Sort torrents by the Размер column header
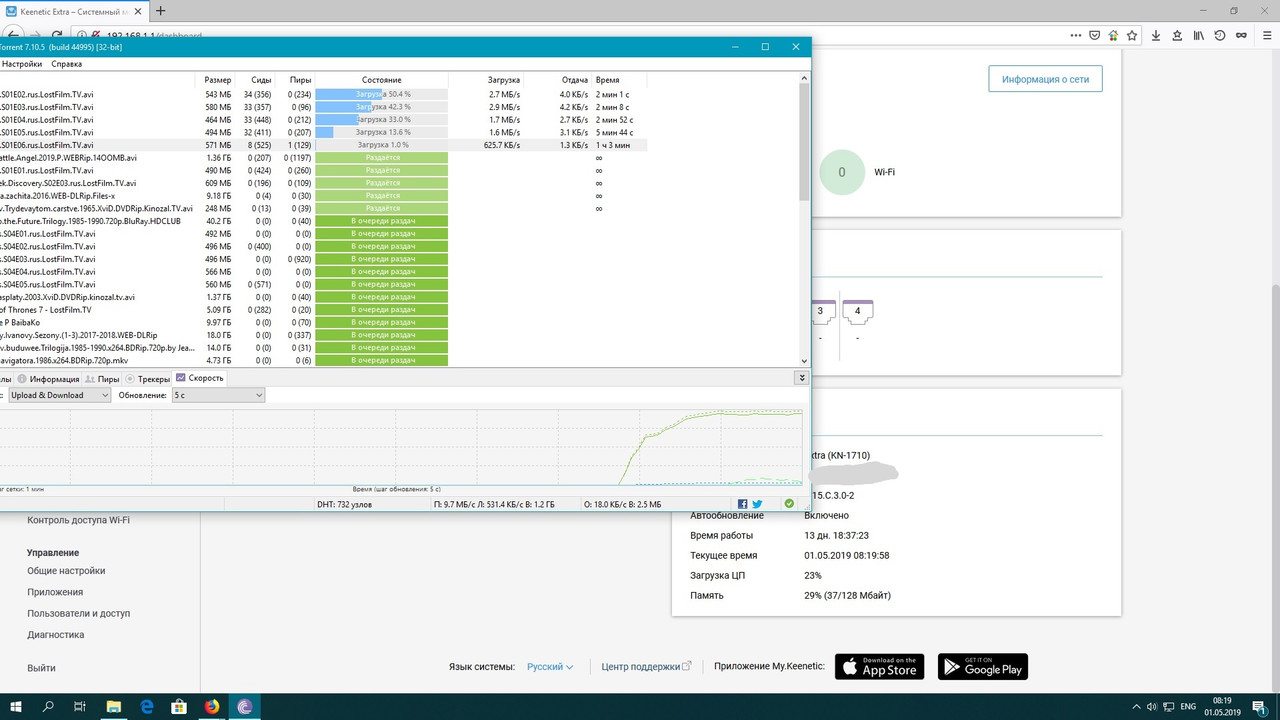 pyautogui.click(x=218, y=80)
